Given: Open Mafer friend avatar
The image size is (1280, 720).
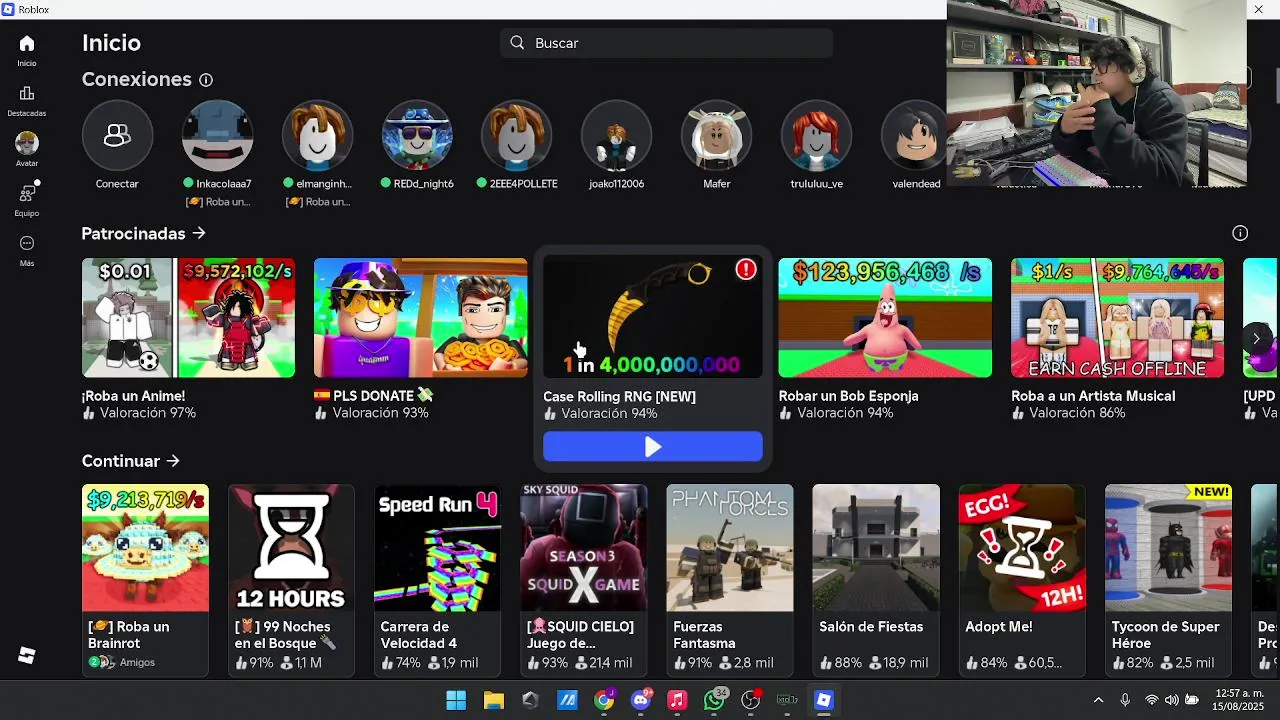Looking at the screenshot, I should (x=717, y=135).
